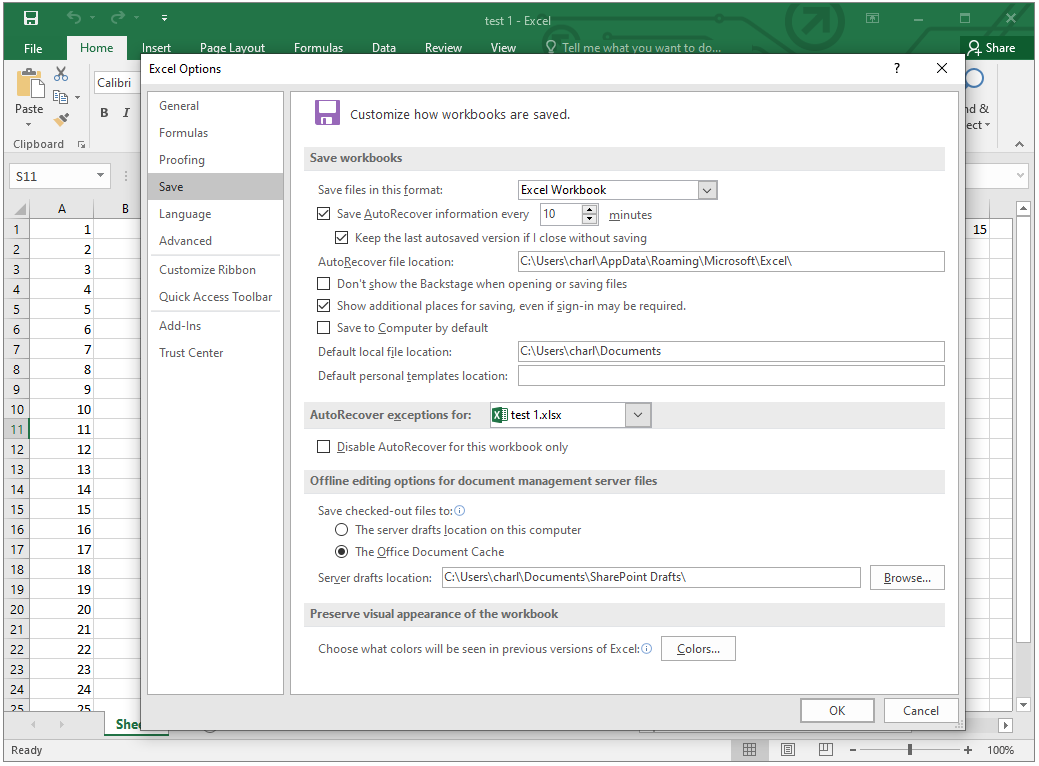Expand AutoRecover exceptions workbook dropdown

pyautogui.click(x=639, y=415)
